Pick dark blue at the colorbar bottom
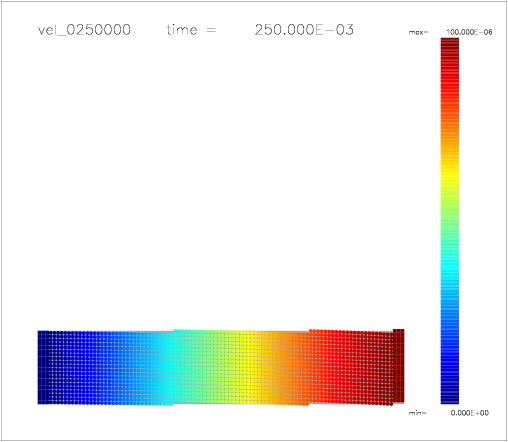 (x=450, y=395)
